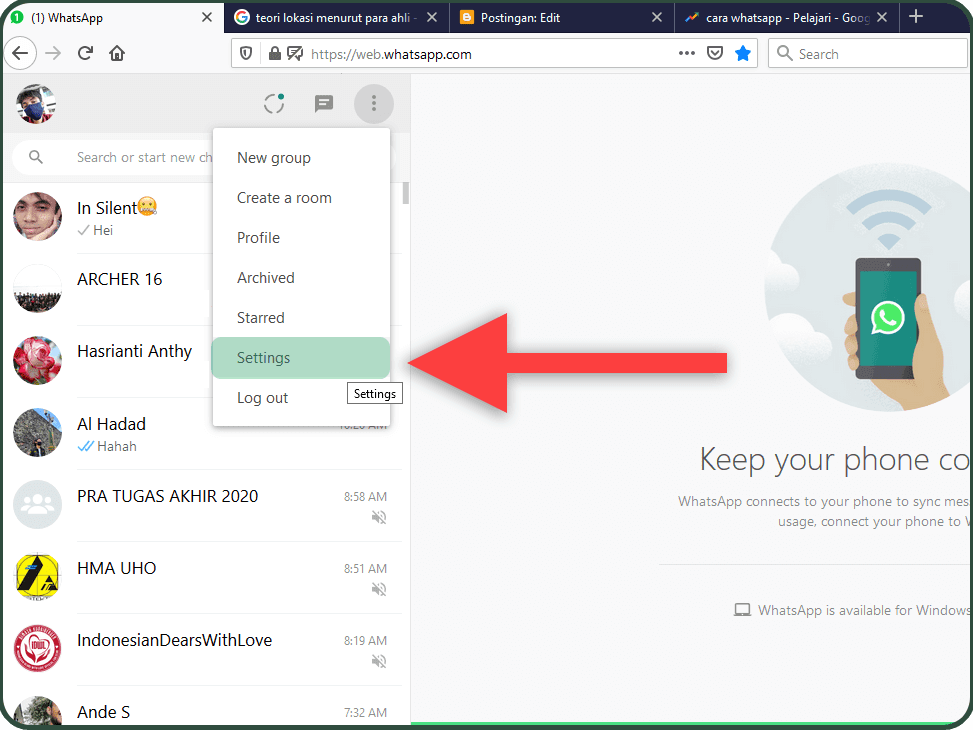The height and width of the screenshot is (730, 973).
Task: Click the Al Hadad avatar
Action: 37,433
